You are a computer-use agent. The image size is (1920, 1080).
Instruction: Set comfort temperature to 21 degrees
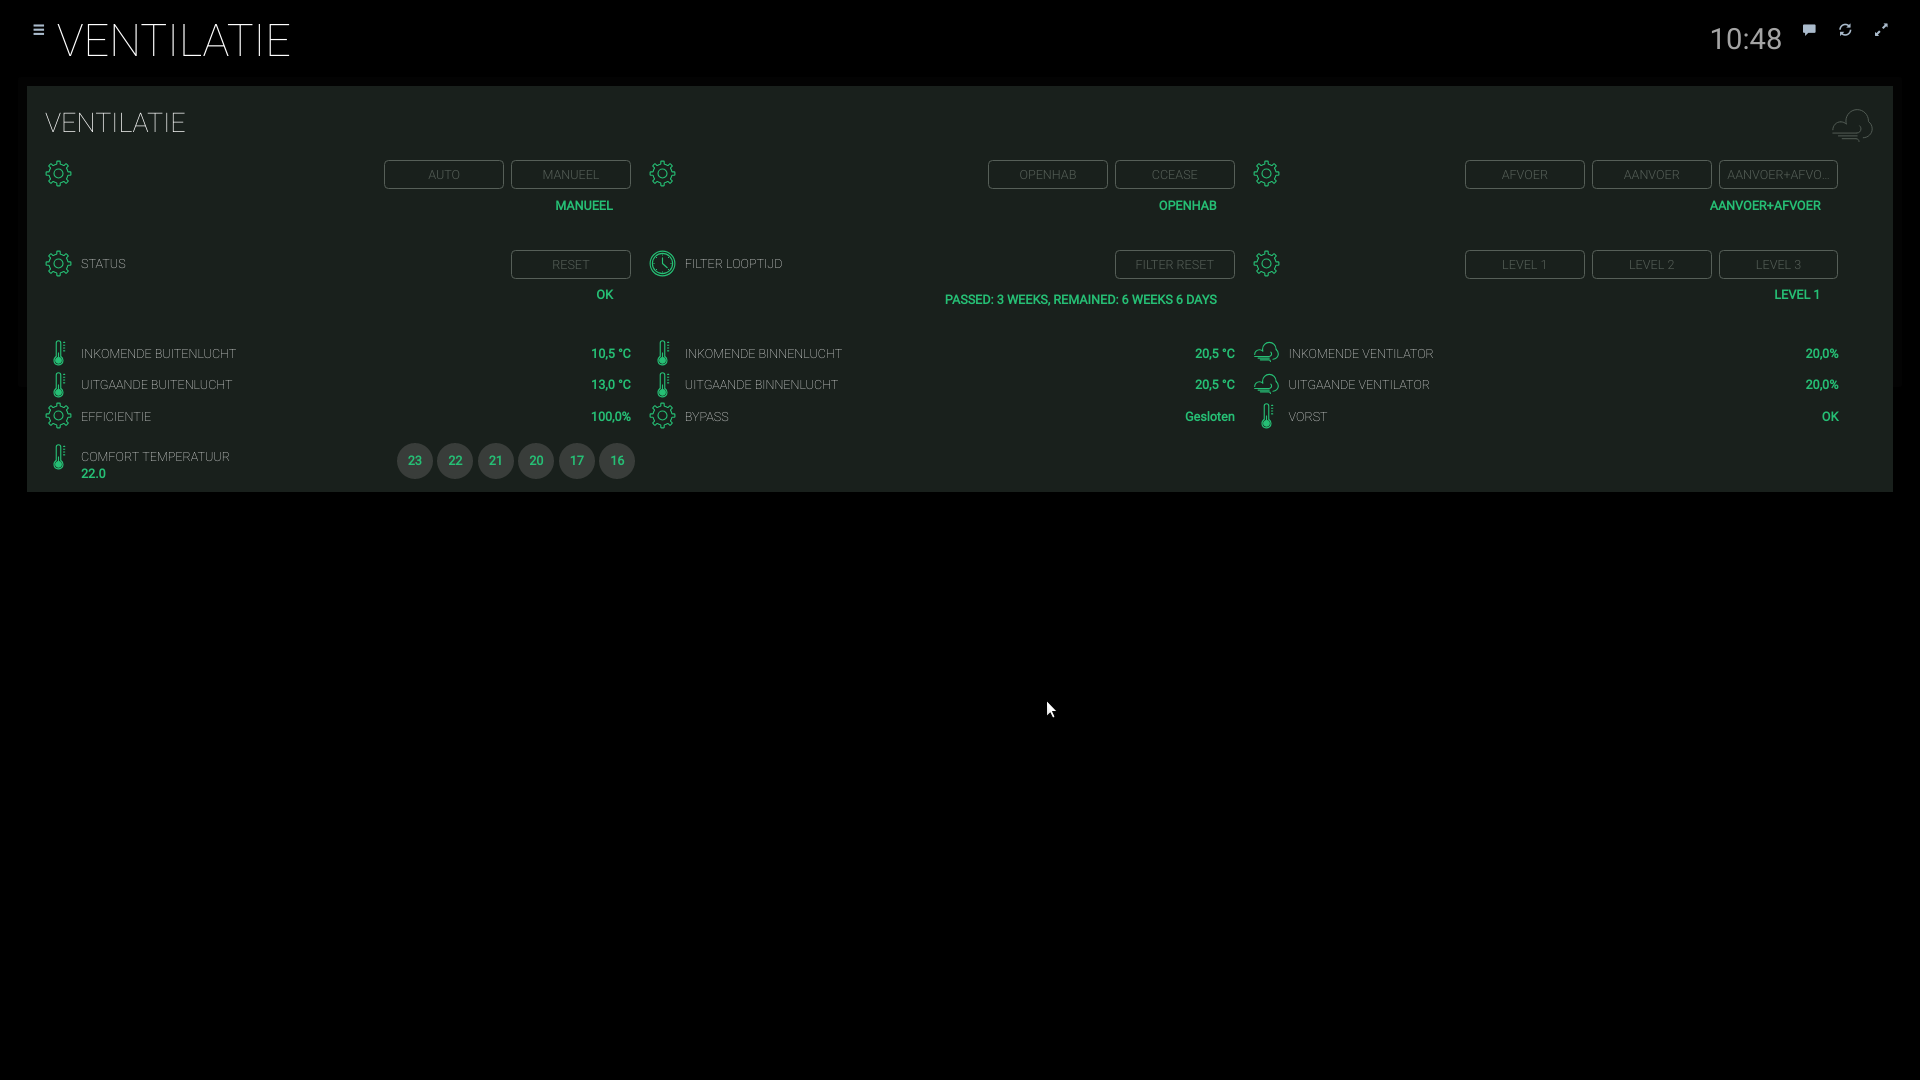(495, 461)
